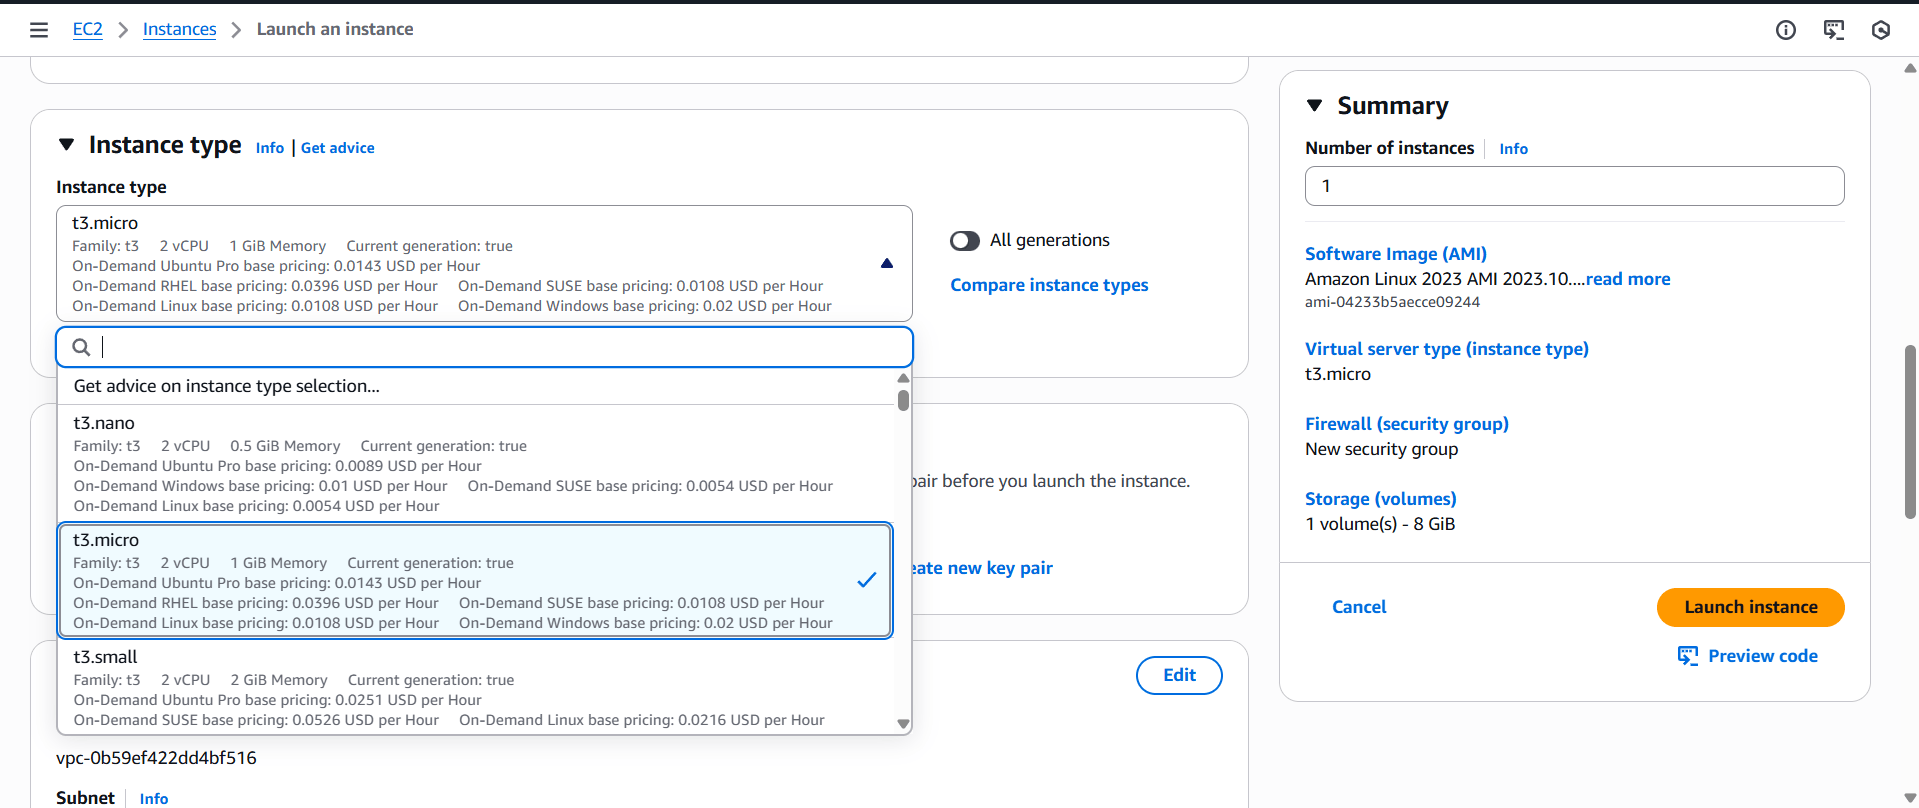Go to EC2 breadcrumb link
Viewport: 1919px width, 808px height.
(x=88, y=29)
